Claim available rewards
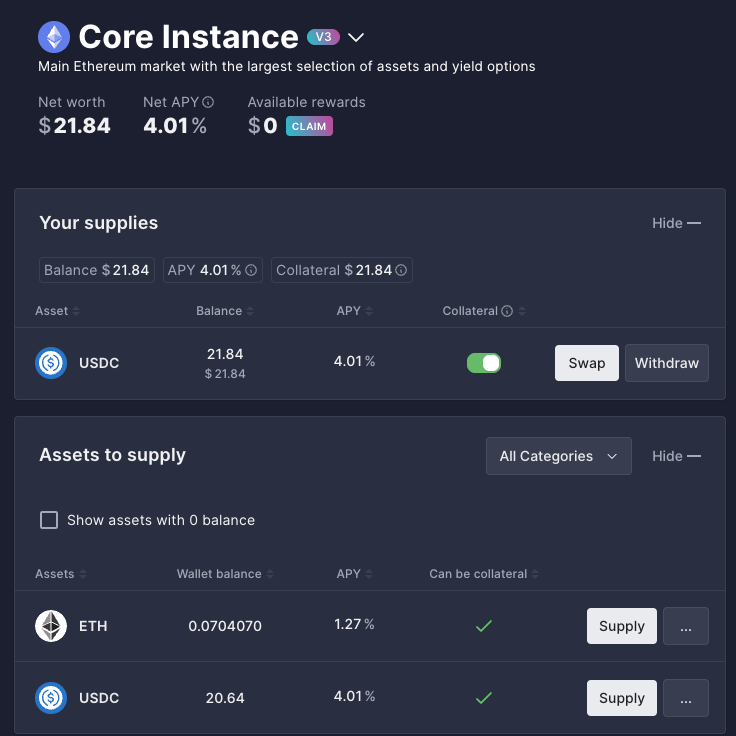The width and height of the screenshot is (736, 736). pyautogui.click(x=309, y=127)
